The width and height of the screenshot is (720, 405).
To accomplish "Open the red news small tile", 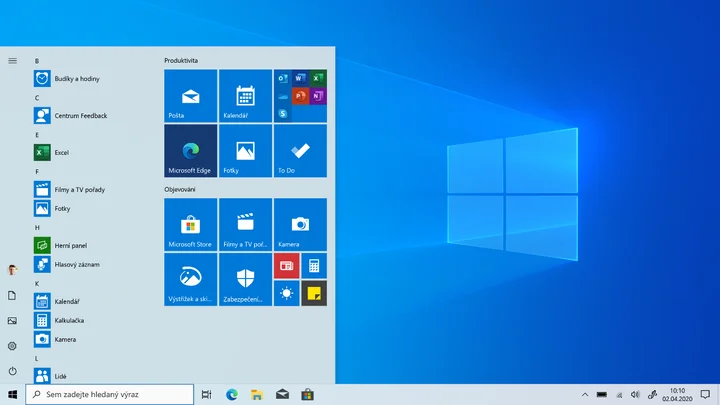I will [287, 266].
